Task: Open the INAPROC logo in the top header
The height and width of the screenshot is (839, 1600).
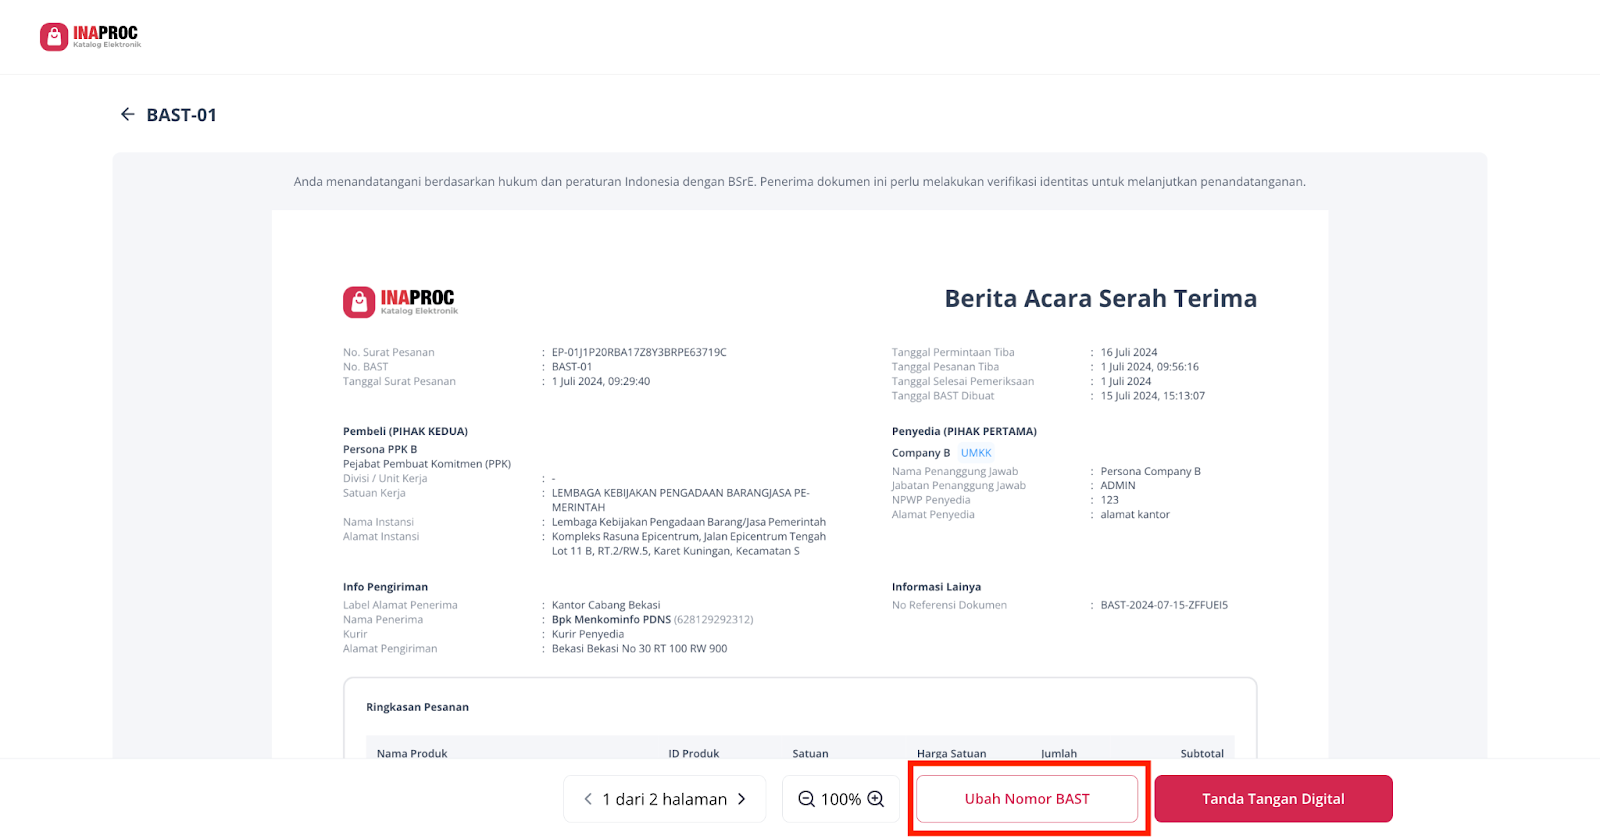Action: point(91,37)
